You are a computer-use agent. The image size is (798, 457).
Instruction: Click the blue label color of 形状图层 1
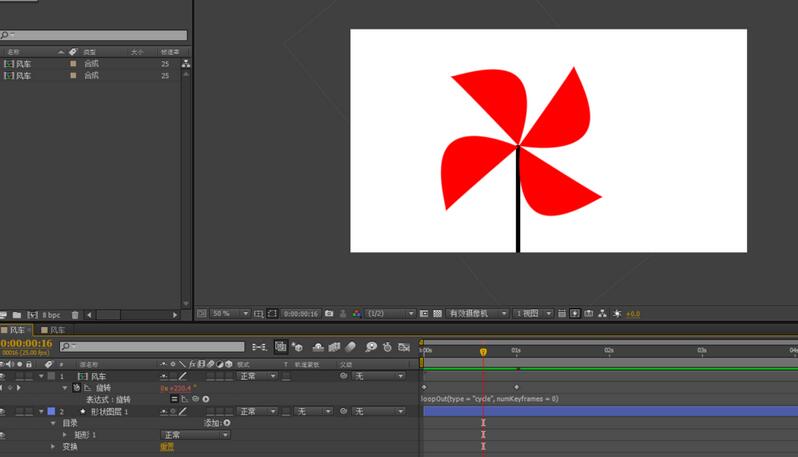click(51, 411)
